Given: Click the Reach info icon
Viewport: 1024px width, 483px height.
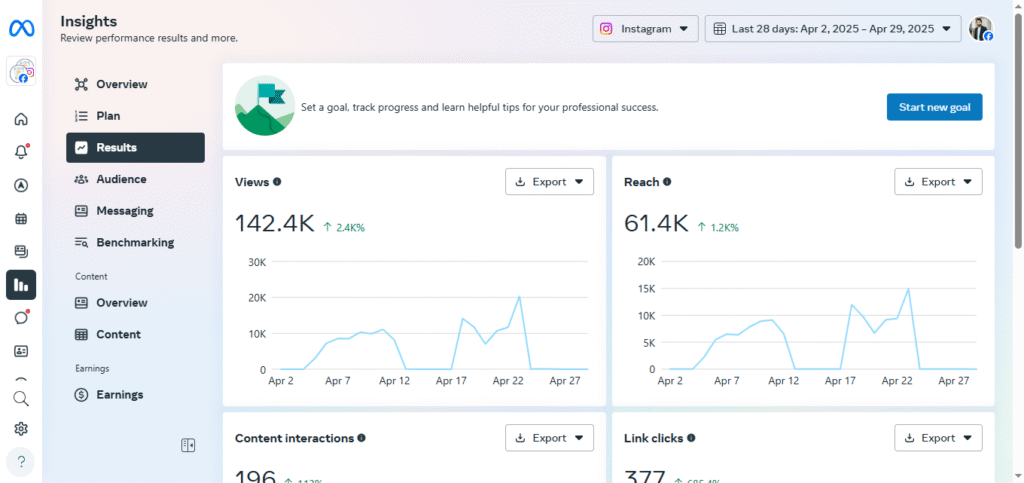Looking at the screenshot, I should pyautogui.click(x=667, y=182).
